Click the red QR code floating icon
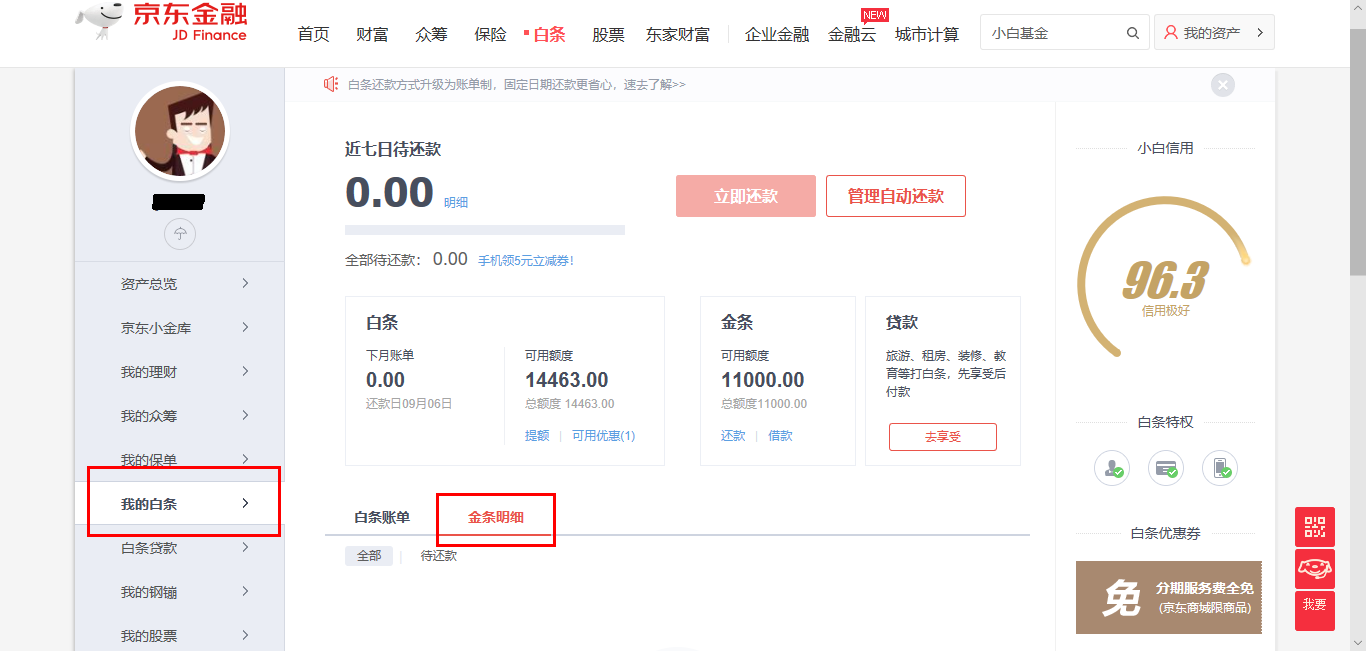Screen dimensions: 1366x651 coord(1315,527)
